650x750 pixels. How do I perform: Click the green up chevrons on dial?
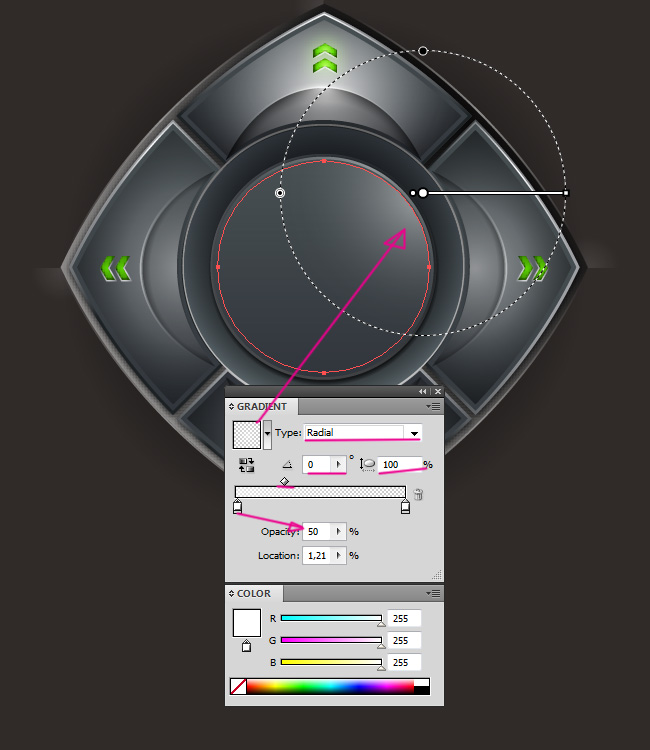(x=324, y=58)
